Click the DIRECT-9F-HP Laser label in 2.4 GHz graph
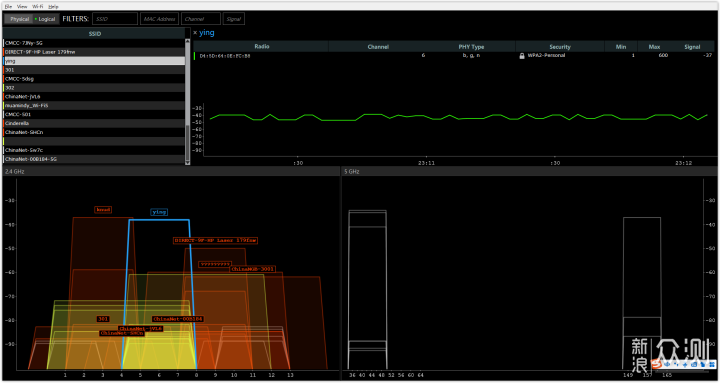Image resolution: width=720 pixels, height=383 pixels. pyautogui.click(x=215, y=241)
